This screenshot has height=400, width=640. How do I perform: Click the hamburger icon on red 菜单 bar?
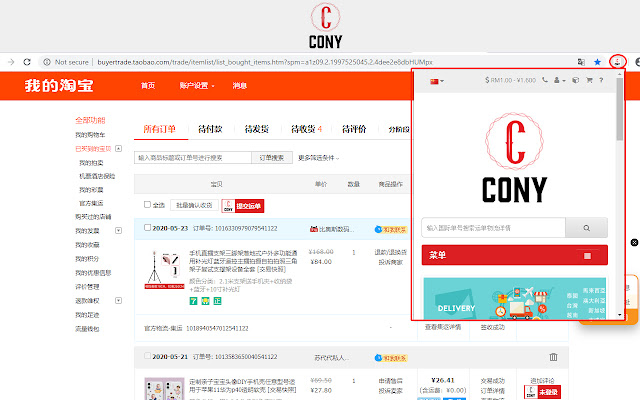coord(587,256)
